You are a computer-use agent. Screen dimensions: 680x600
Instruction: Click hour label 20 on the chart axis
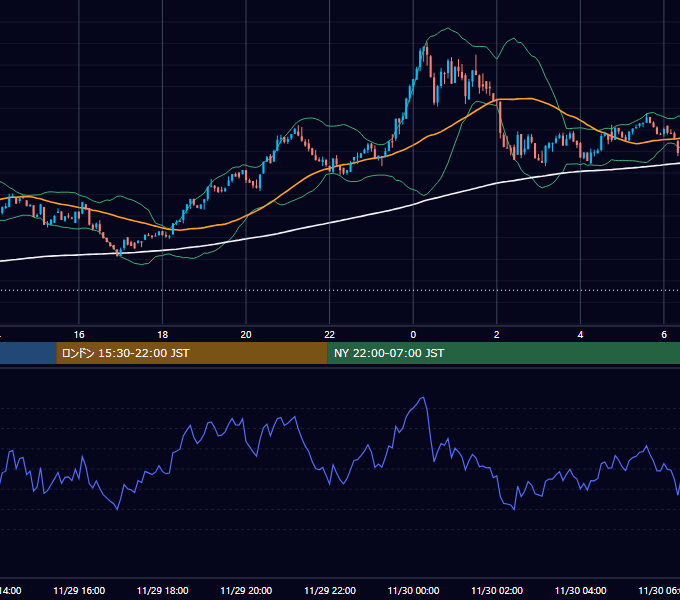pos(246,335)
